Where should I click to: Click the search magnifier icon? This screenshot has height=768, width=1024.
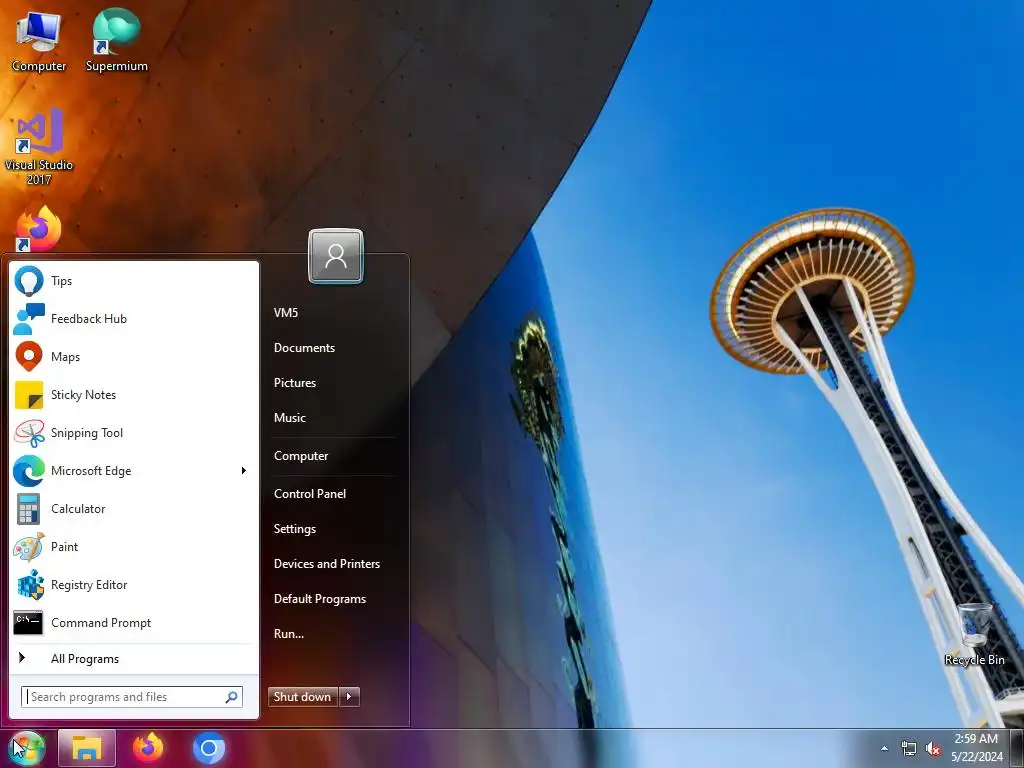click(231, 697)
